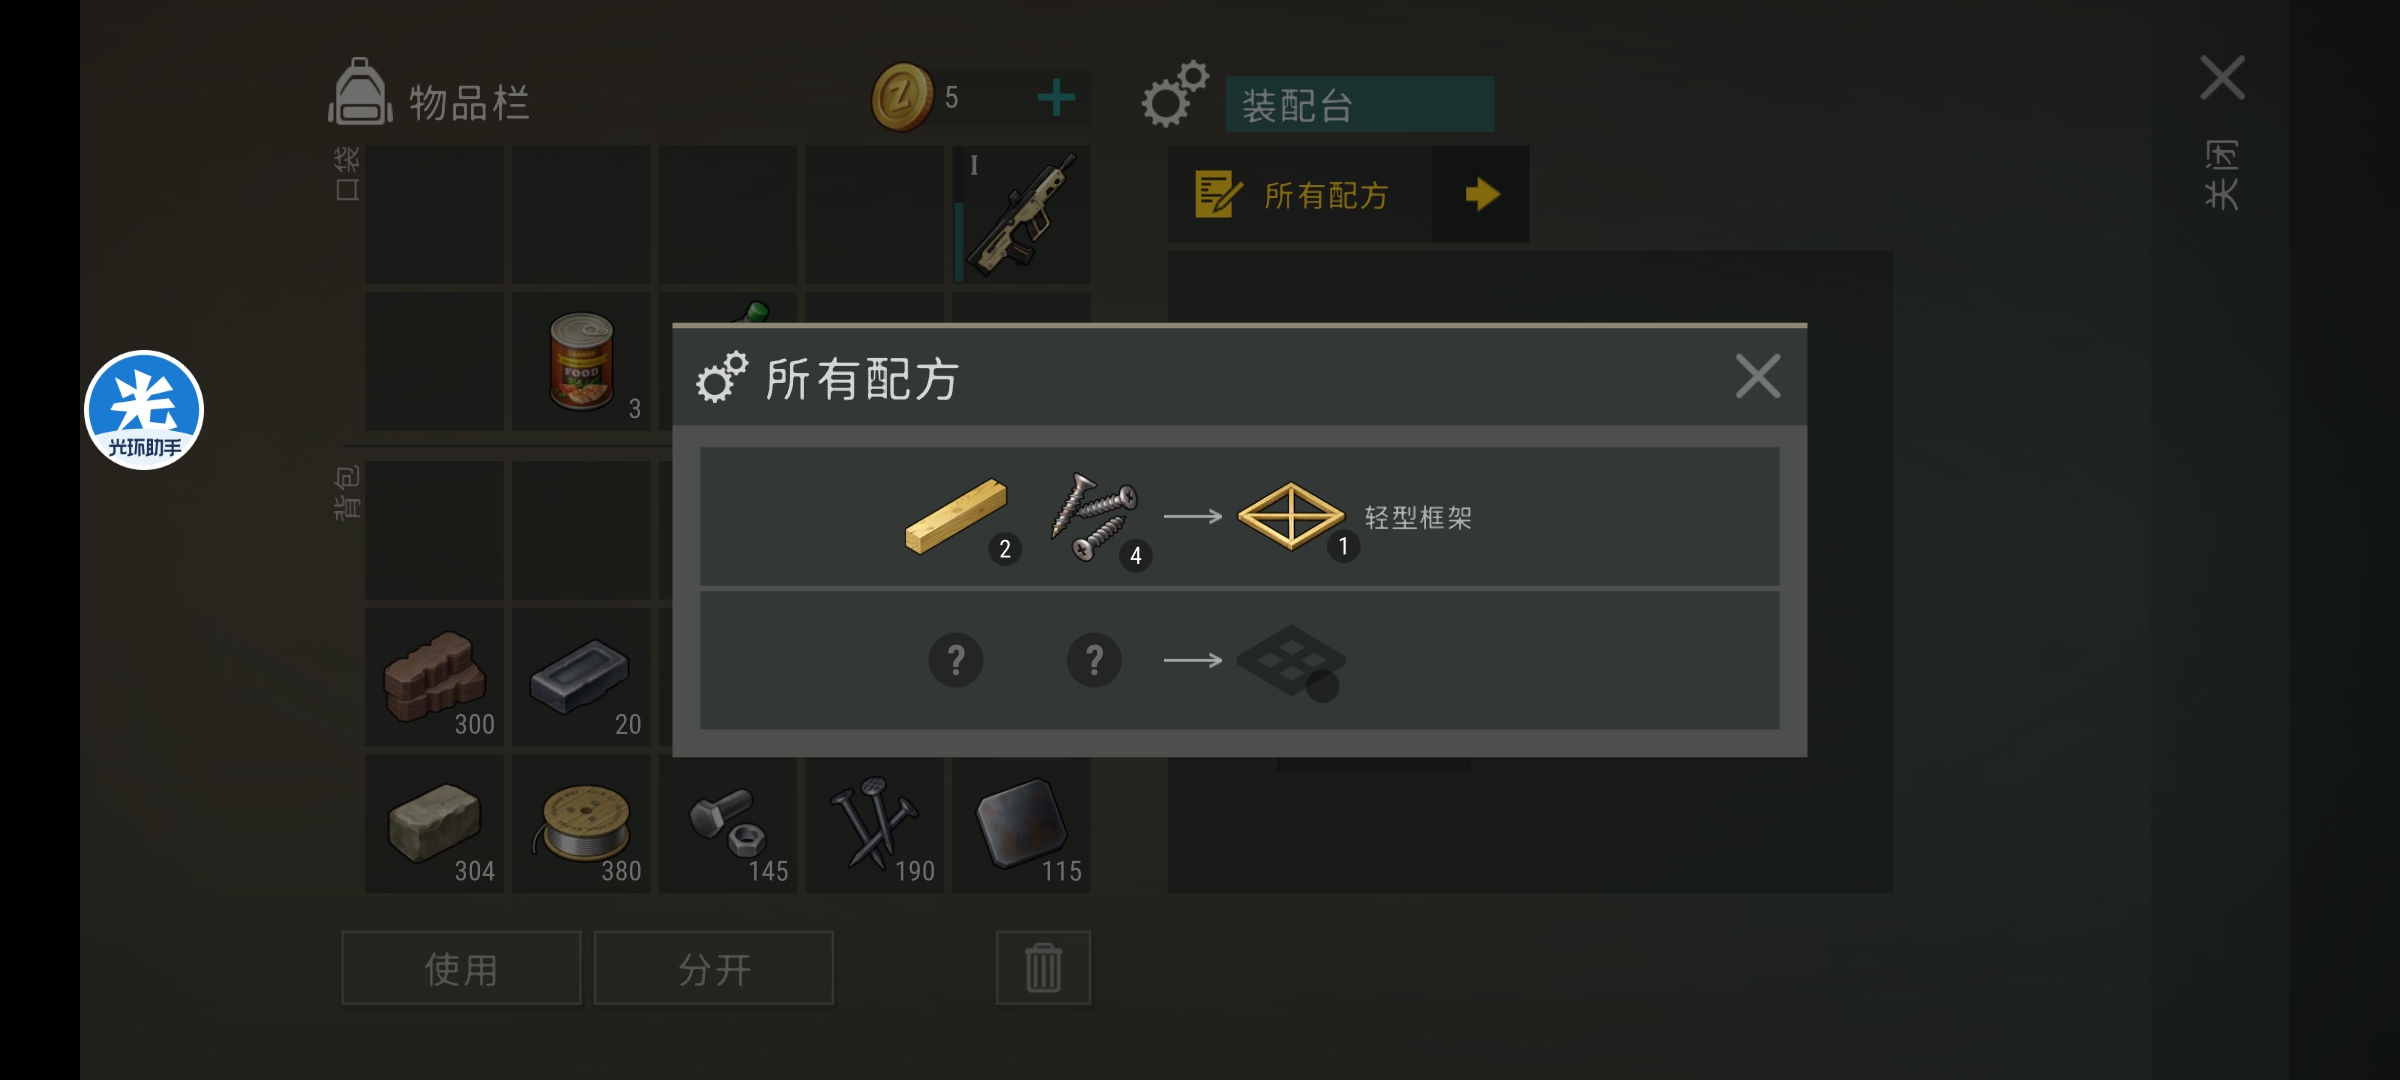Select the locked unknown recipe row
The width and height of the screenshot is (2400, 1080).
pyautogui.click(x=1239, y=661)
